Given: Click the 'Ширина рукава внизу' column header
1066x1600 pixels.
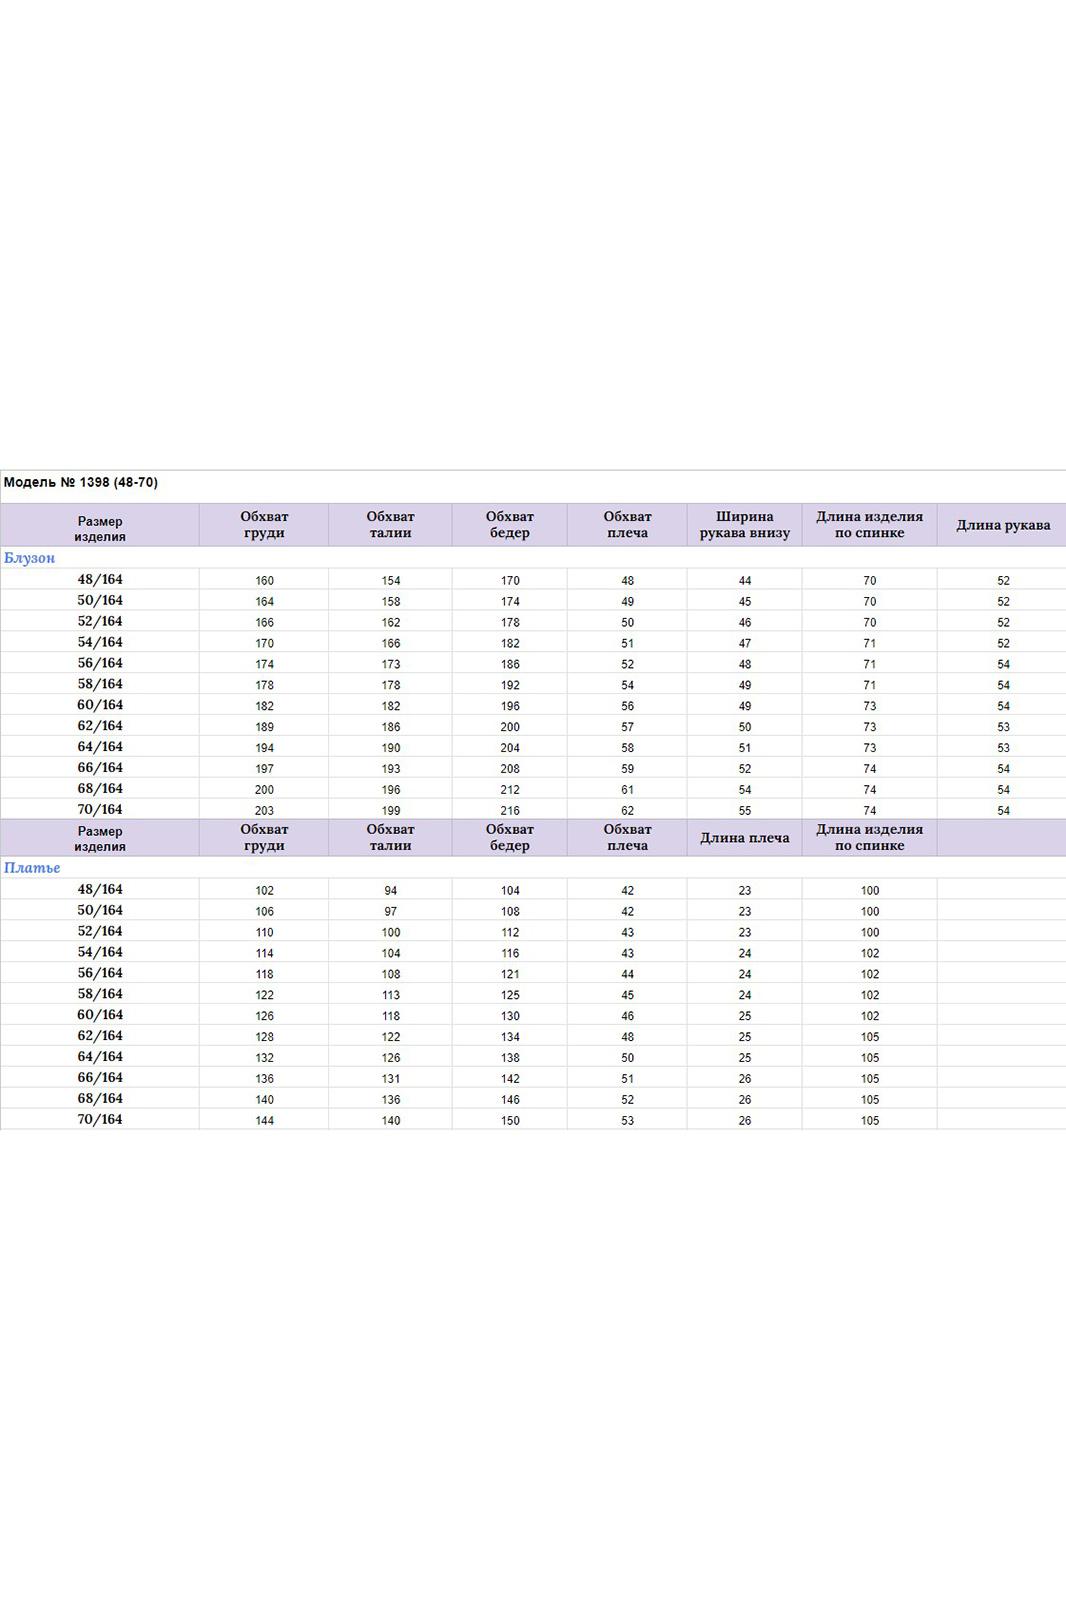Looking at the screenshot, I should (x=745, y=525).
